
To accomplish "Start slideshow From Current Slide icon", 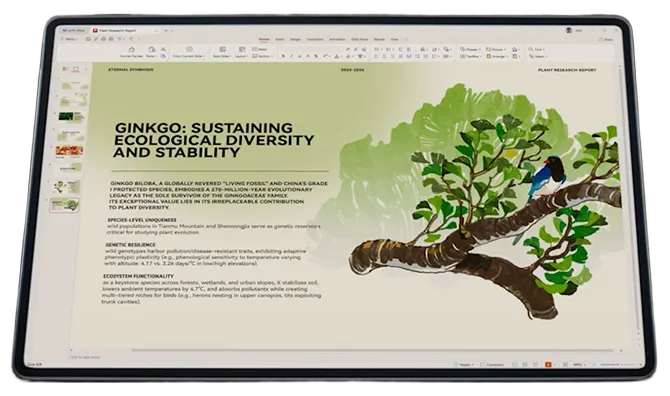I will (189, 49).
